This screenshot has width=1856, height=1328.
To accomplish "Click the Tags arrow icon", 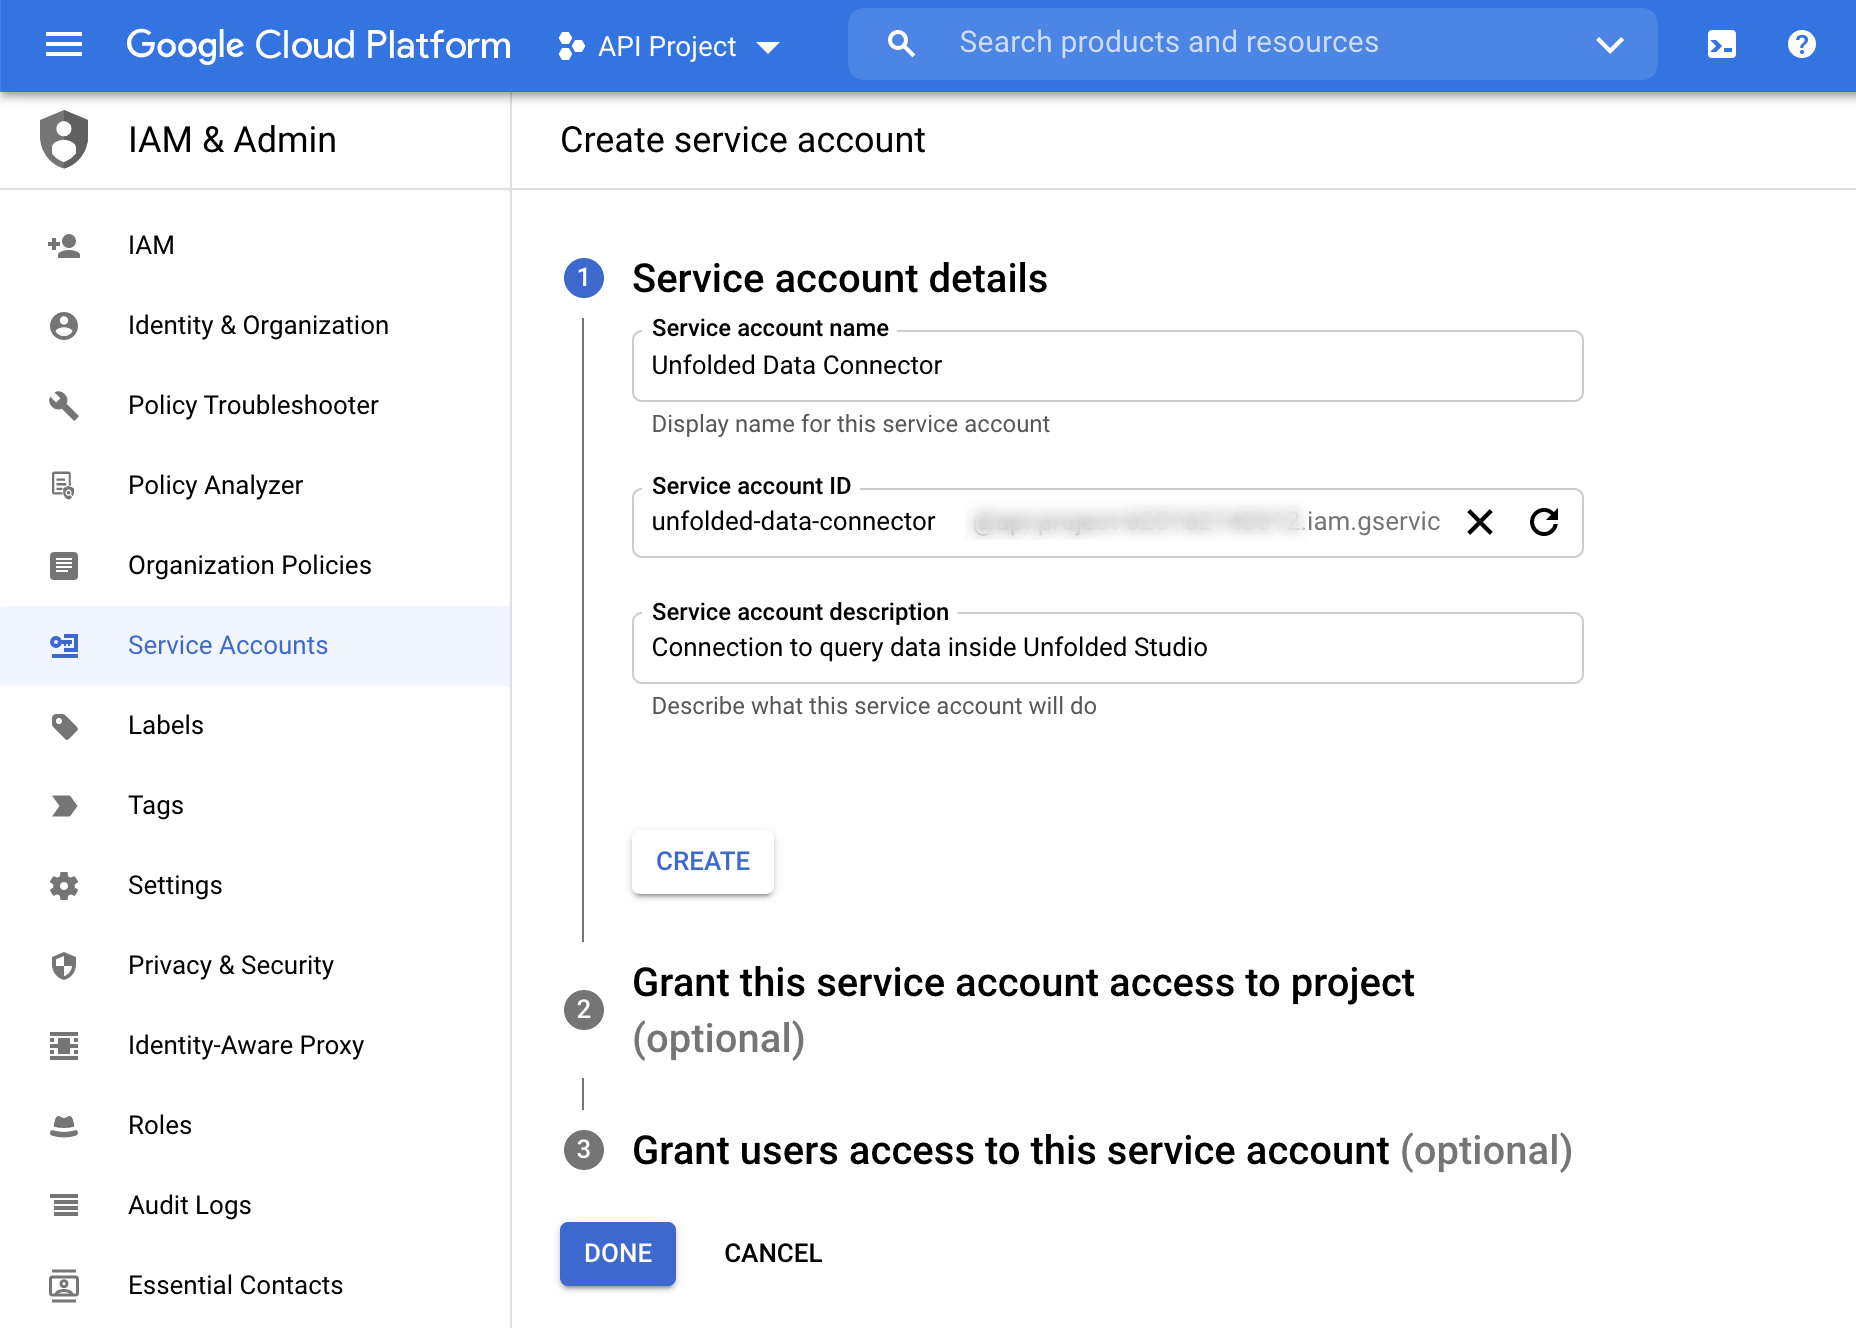I will [x=64, y=805].
